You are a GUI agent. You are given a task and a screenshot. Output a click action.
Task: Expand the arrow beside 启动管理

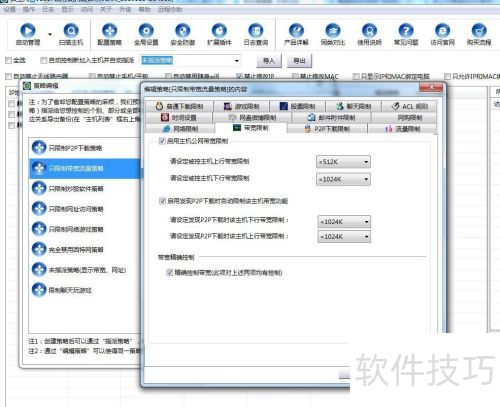50,34
